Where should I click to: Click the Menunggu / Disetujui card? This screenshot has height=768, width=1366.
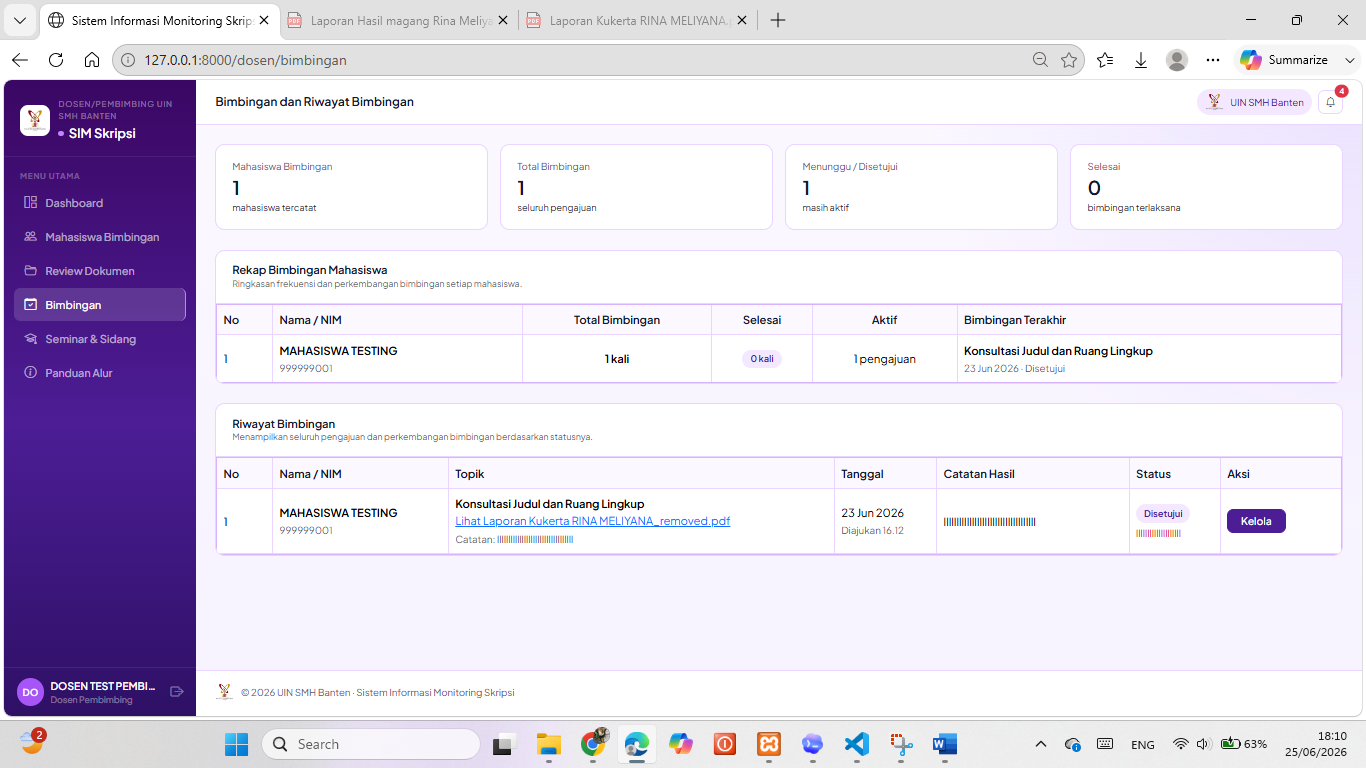921,187
